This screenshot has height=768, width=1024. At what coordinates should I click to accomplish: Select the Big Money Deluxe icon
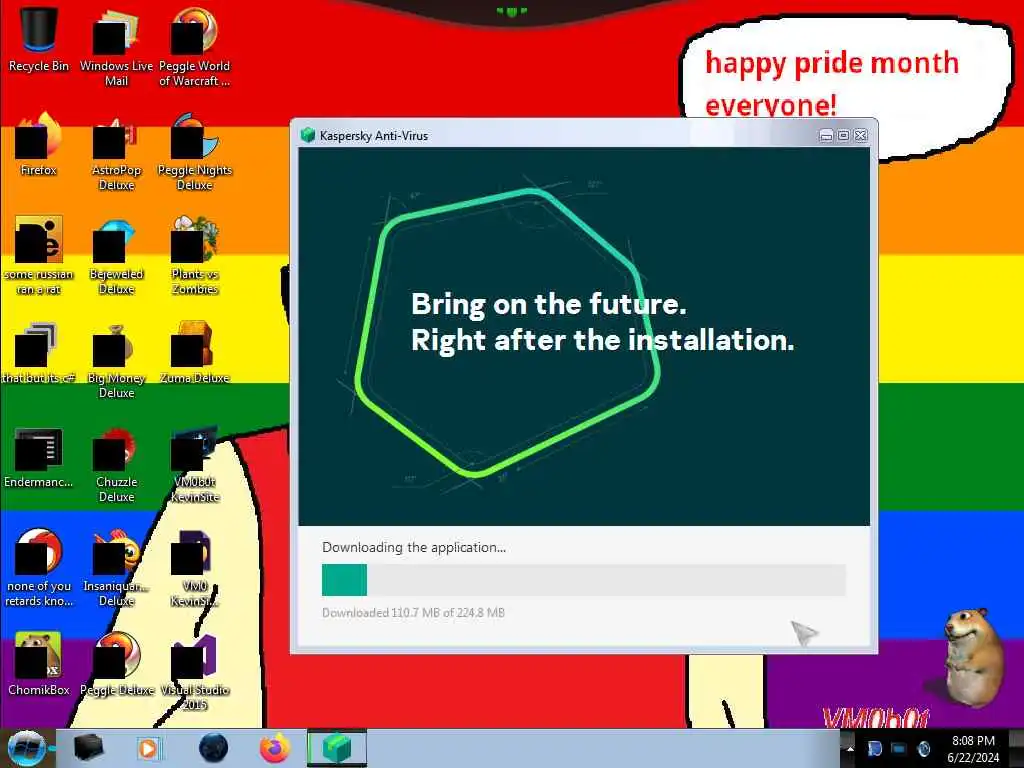tap(116, 360)
